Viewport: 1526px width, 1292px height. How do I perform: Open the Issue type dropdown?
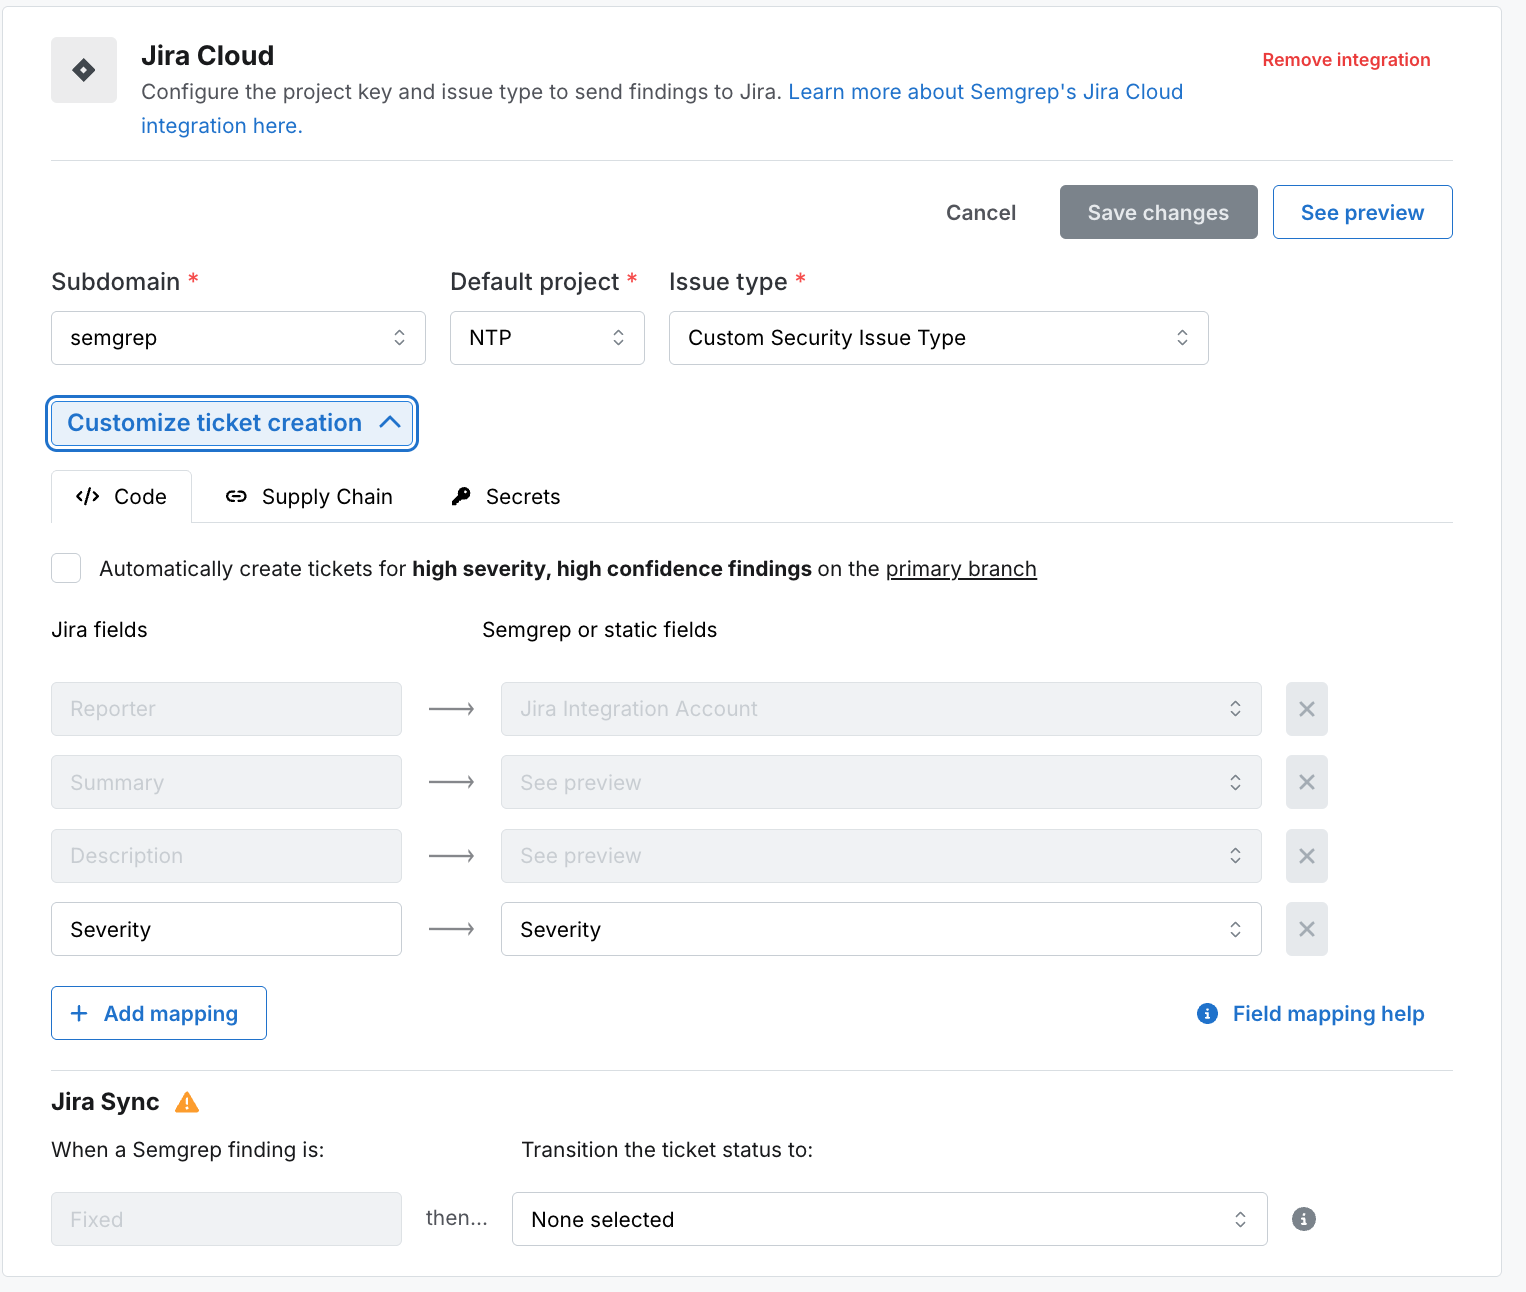(938, 338)
